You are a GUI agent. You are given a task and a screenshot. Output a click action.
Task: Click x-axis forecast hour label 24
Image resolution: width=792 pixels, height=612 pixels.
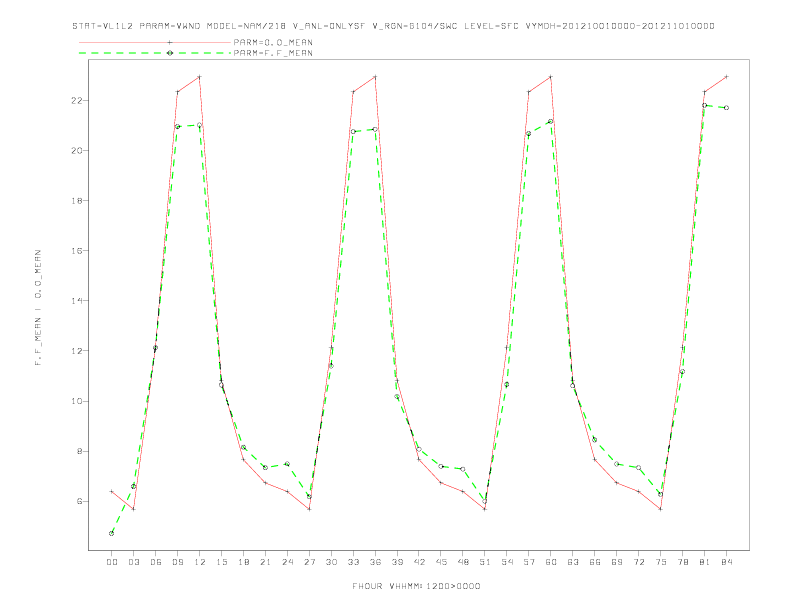287,562
